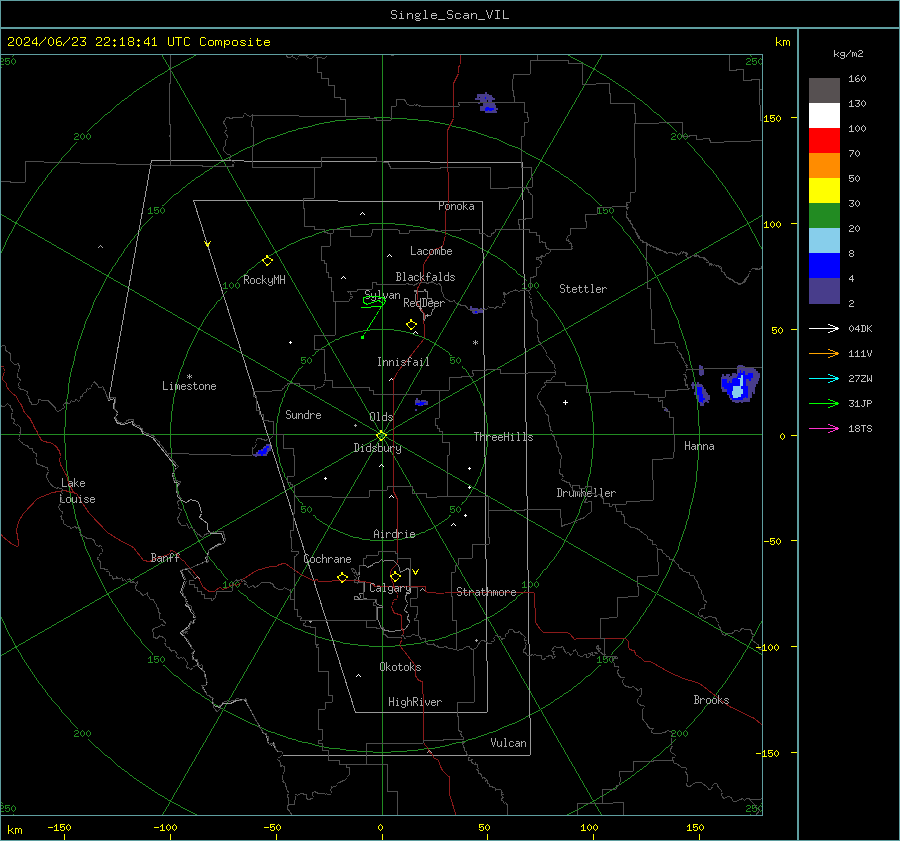The height and width of the screenshot is (841, 900).
Task: Click the green storm track outline at Sylvan
Action: click(x=374, y=300)
